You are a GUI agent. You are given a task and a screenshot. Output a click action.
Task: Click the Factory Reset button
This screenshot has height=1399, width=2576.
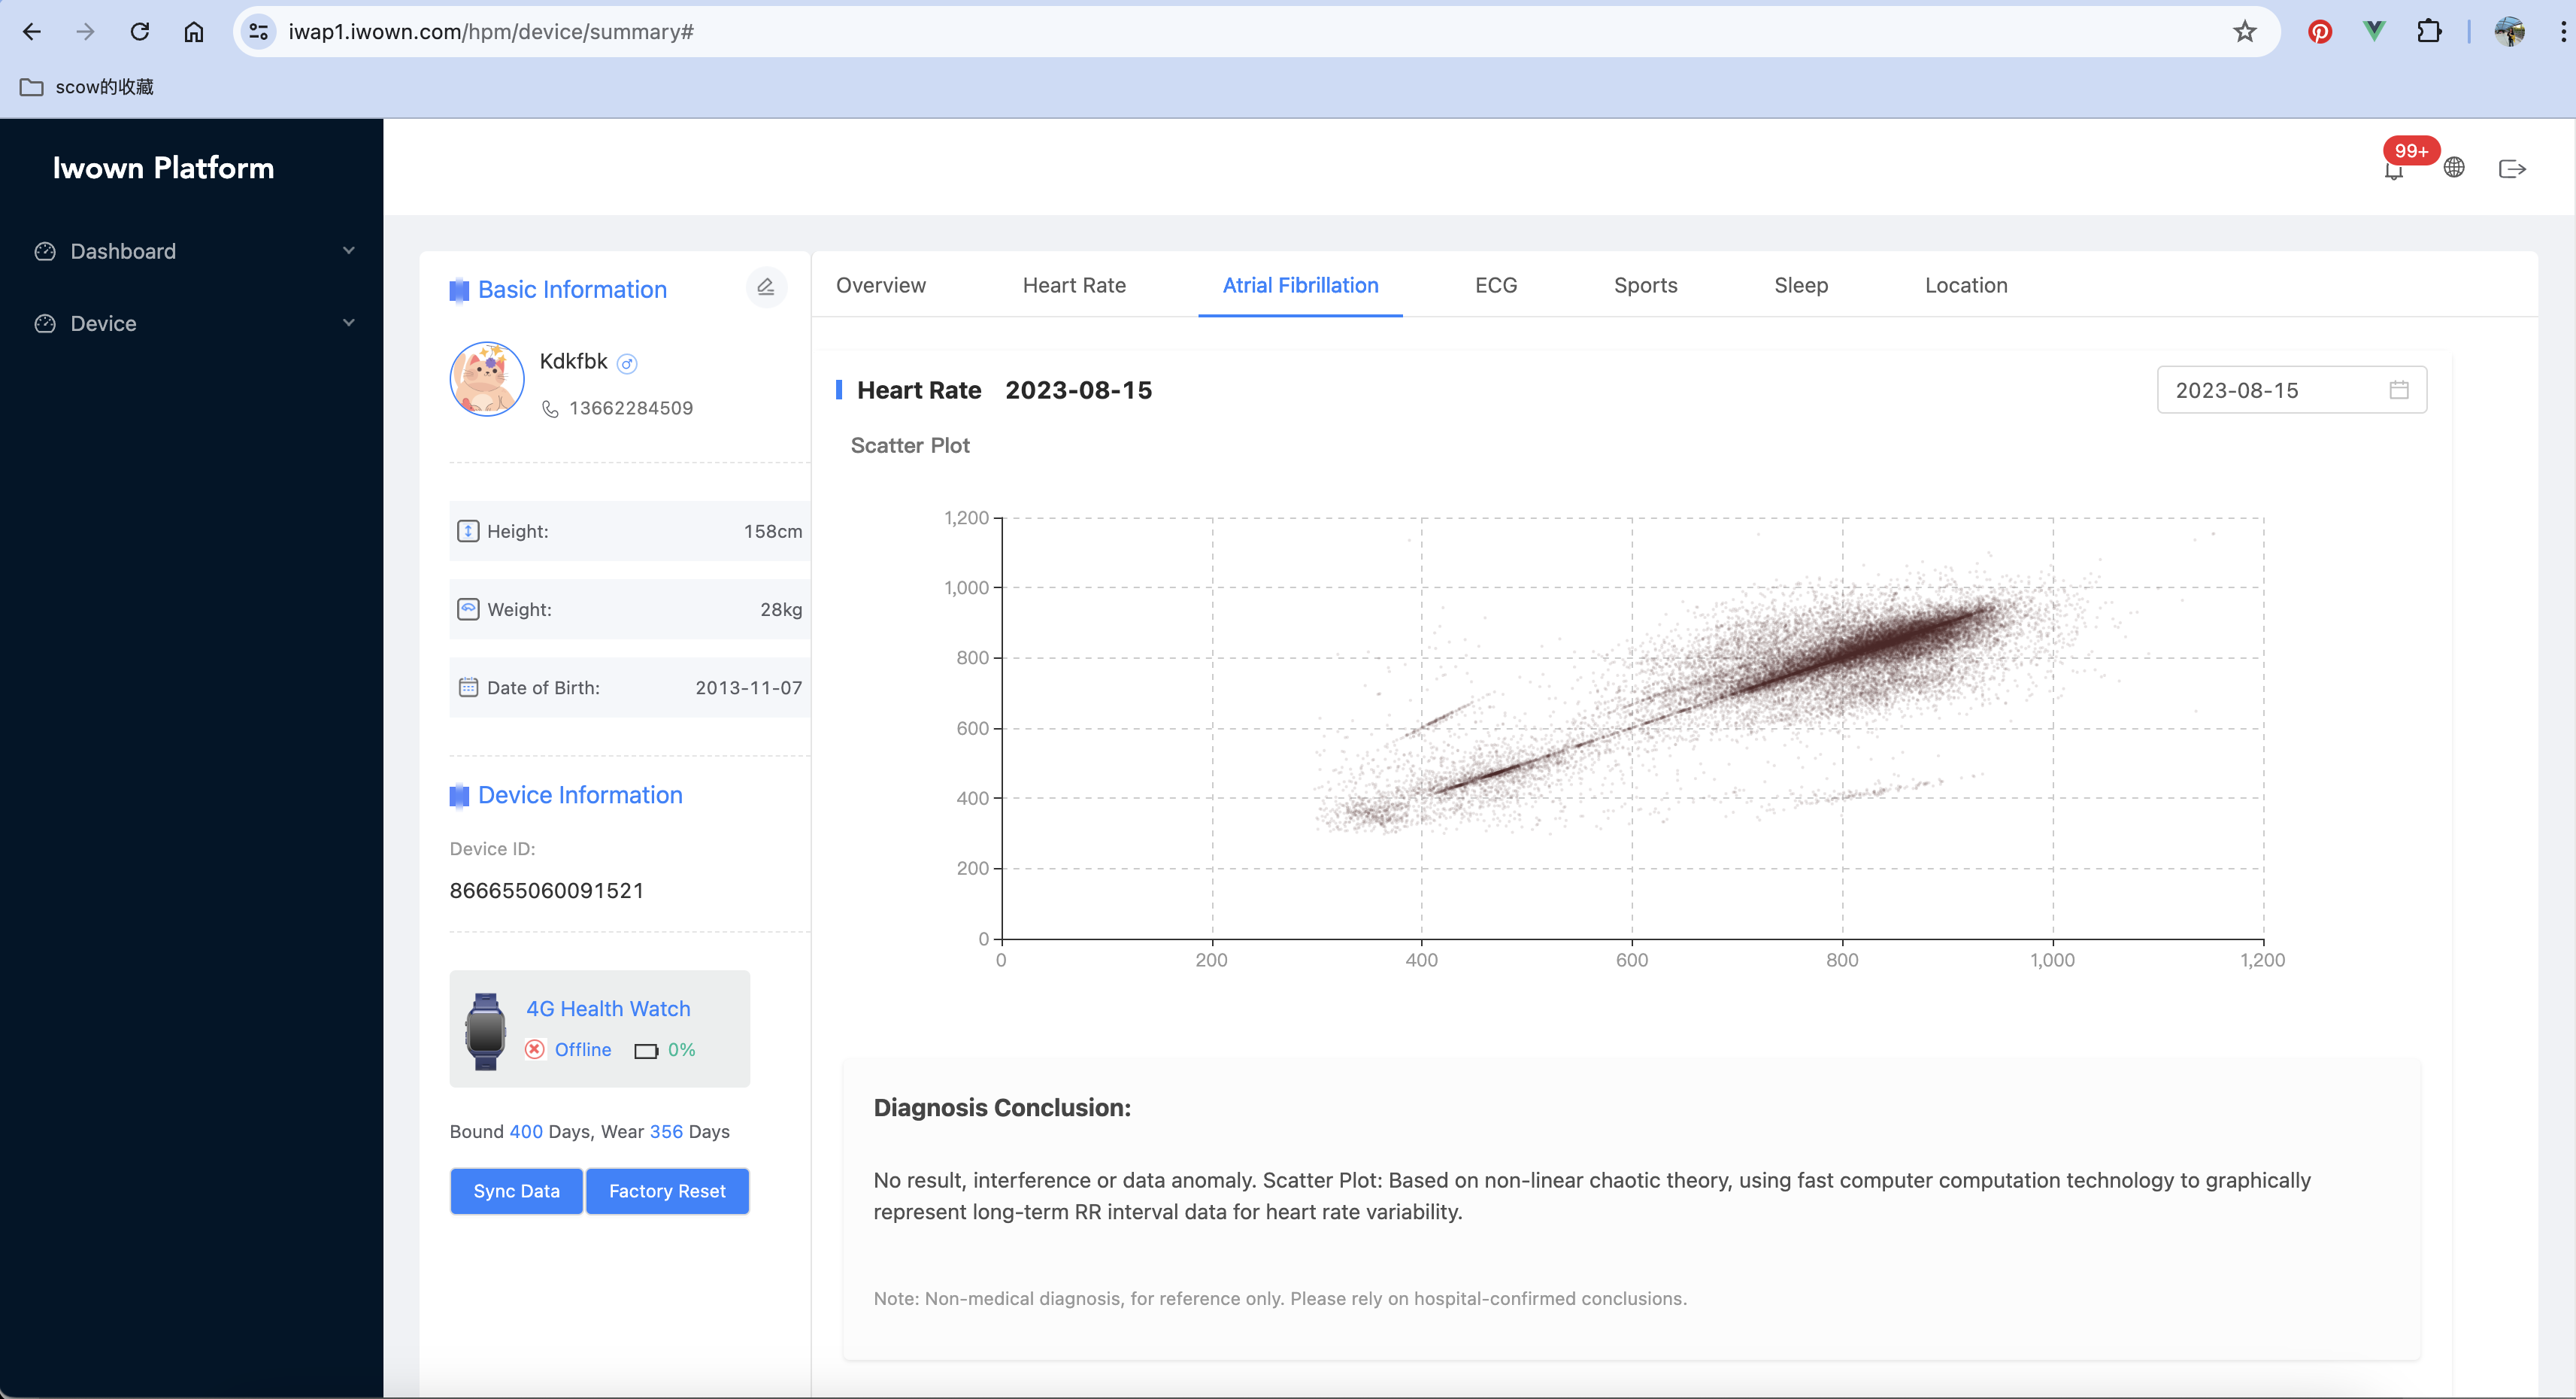point(667,1191)
